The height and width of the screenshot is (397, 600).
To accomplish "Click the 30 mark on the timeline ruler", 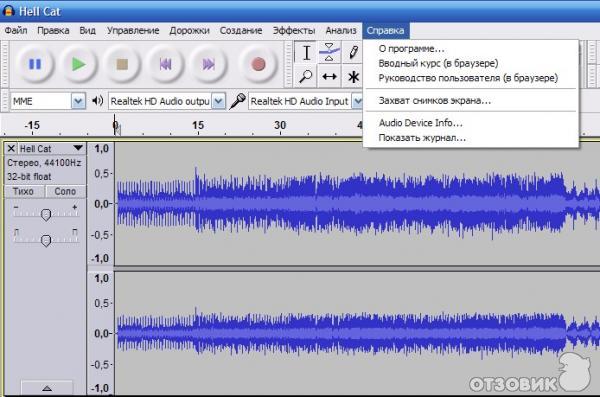I will tap(280, 125).
